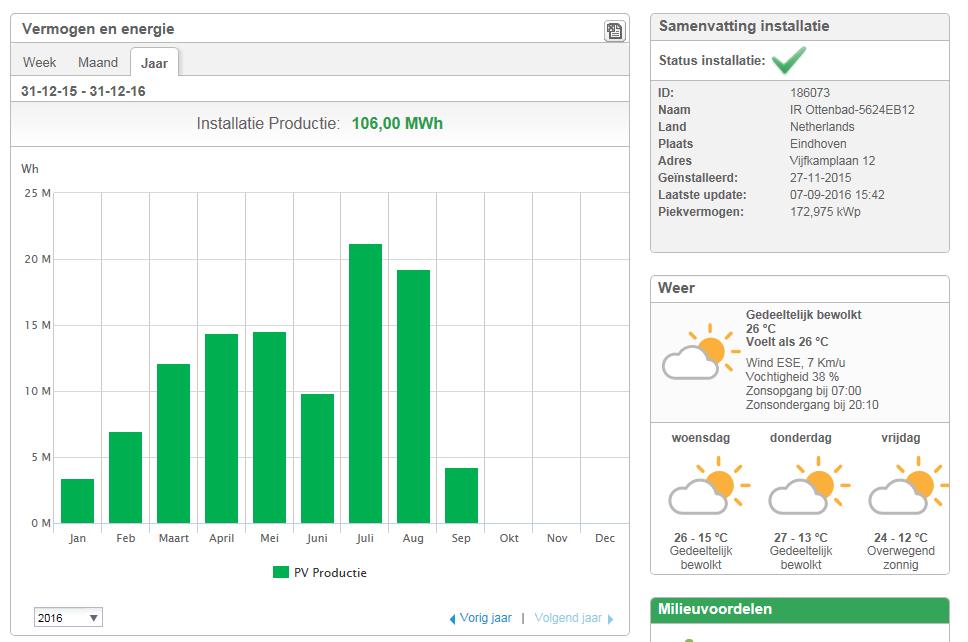
Task: Click the Aug production bar
Action: click(x=414, y=396)
